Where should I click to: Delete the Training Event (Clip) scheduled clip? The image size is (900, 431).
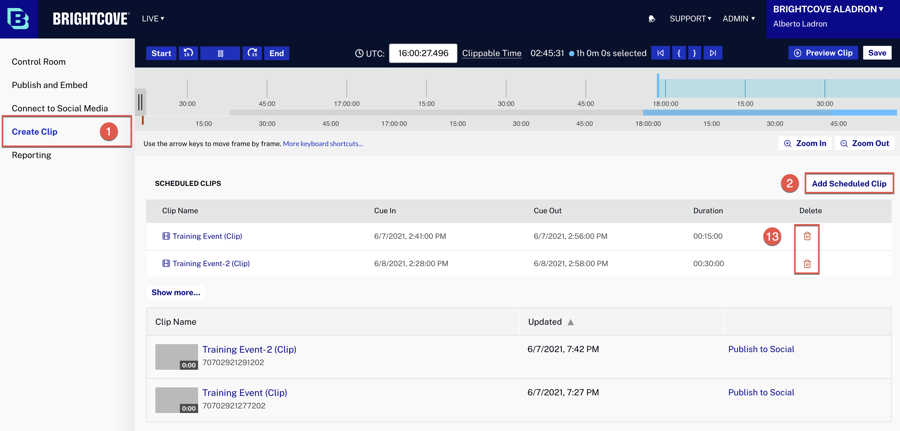click(x=807, y=237)
